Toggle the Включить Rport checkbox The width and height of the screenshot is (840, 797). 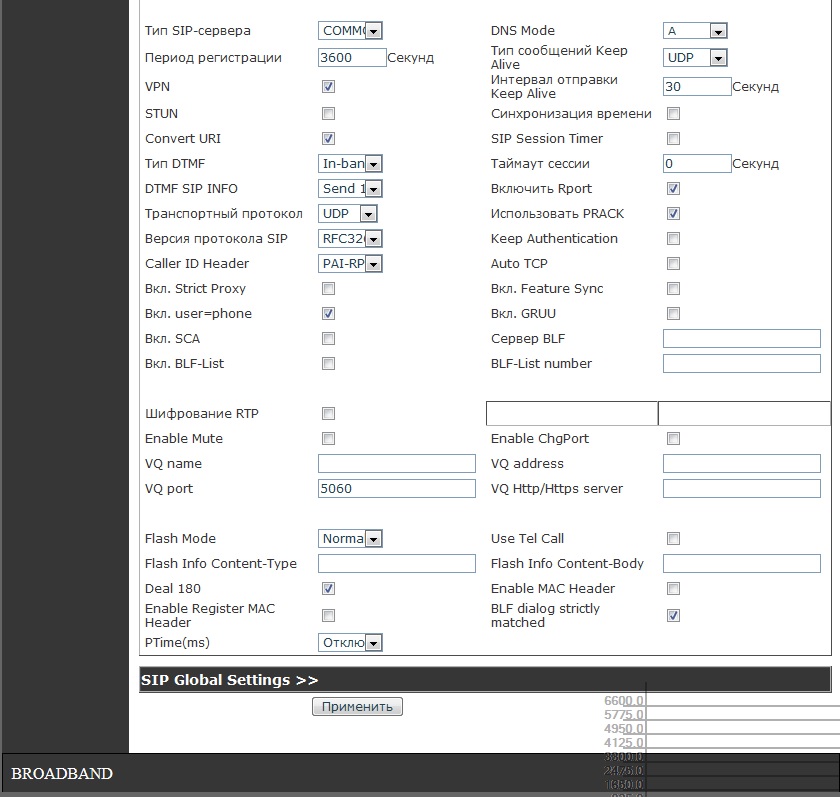click(x=673, y=189)
